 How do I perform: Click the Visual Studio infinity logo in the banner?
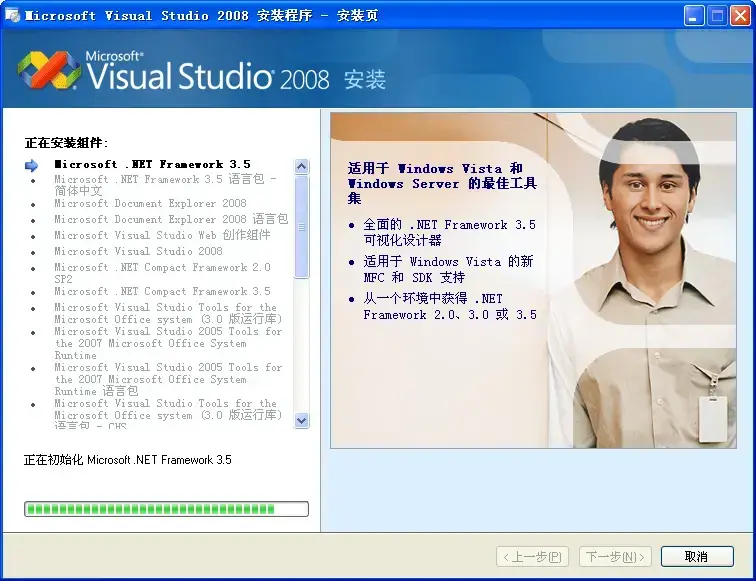coord(49,70)
